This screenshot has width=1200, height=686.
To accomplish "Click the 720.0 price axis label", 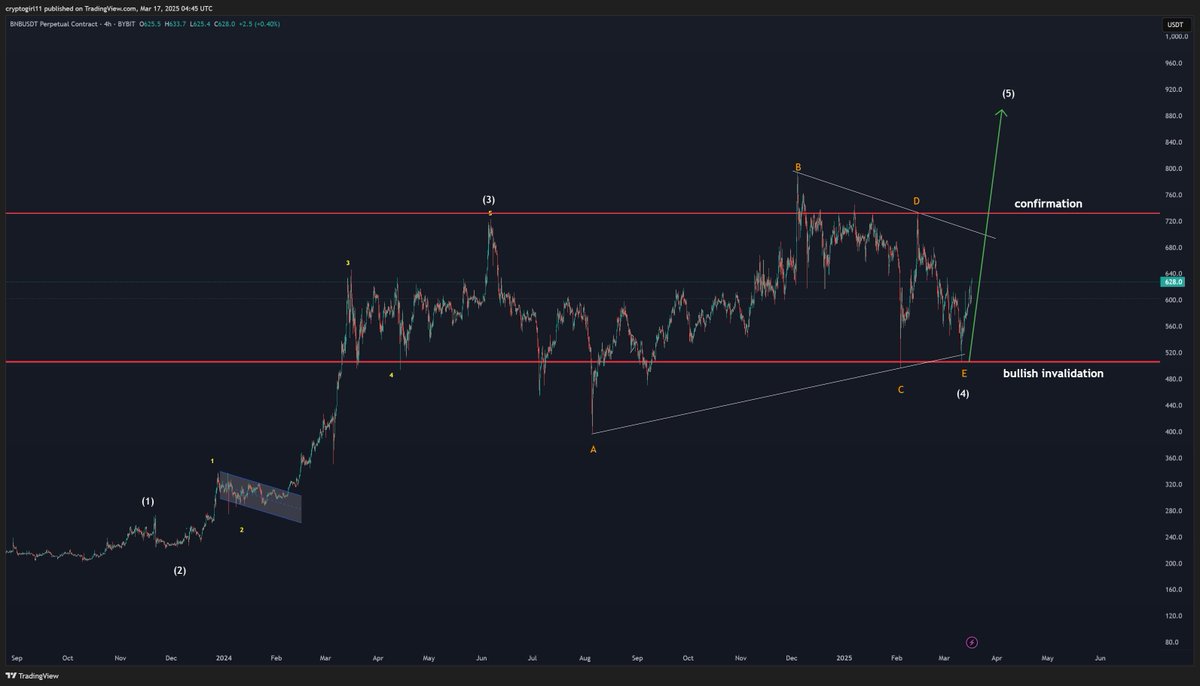I will [1174, 221].
